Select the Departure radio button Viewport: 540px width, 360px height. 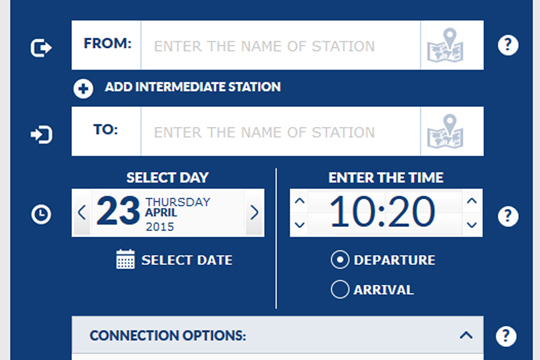[x=340, y=260]
